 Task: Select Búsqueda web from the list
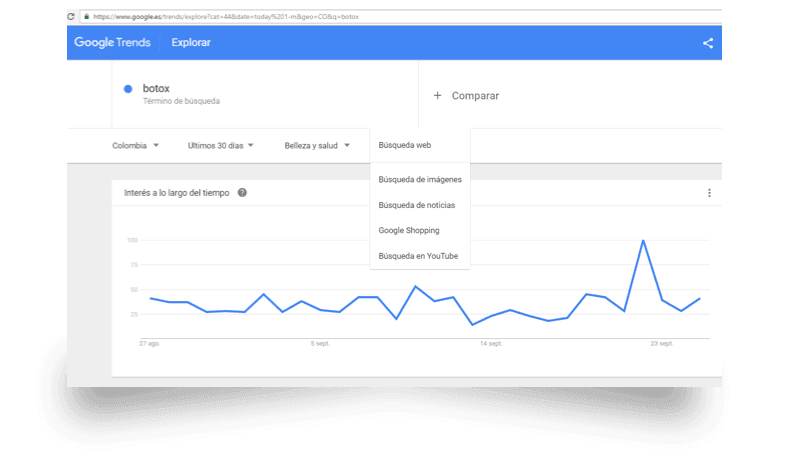(405, 145)
